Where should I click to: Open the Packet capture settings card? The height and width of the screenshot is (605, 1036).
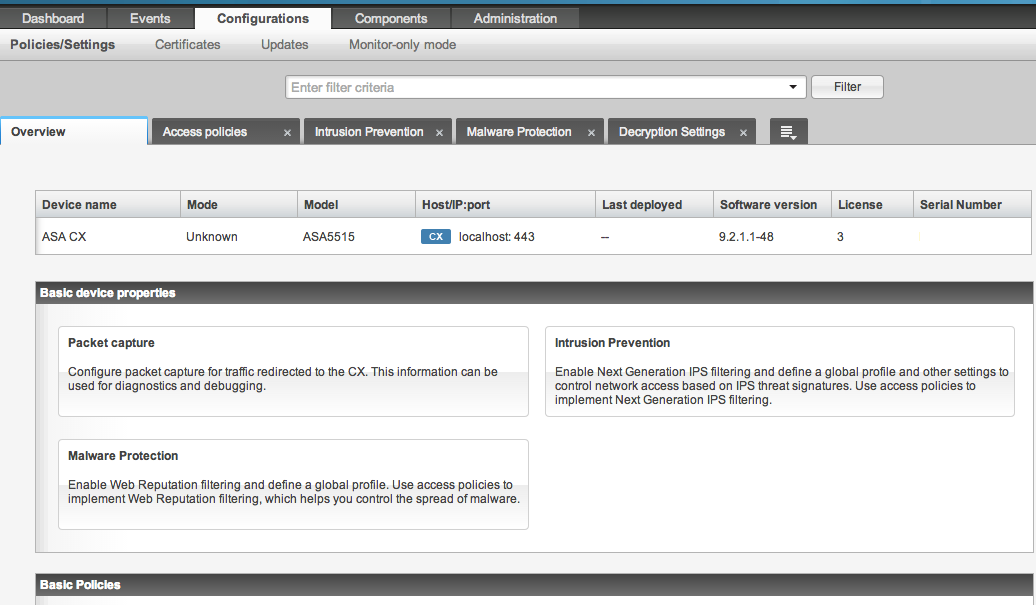pyautogui.click(x=293, y=370)
